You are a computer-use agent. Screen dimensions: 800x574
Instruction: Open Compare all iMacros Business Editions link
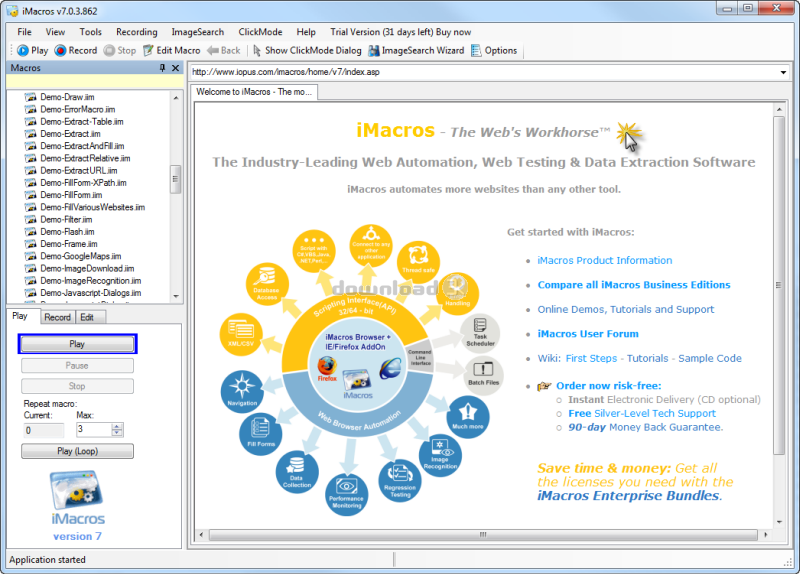(634, 285)
